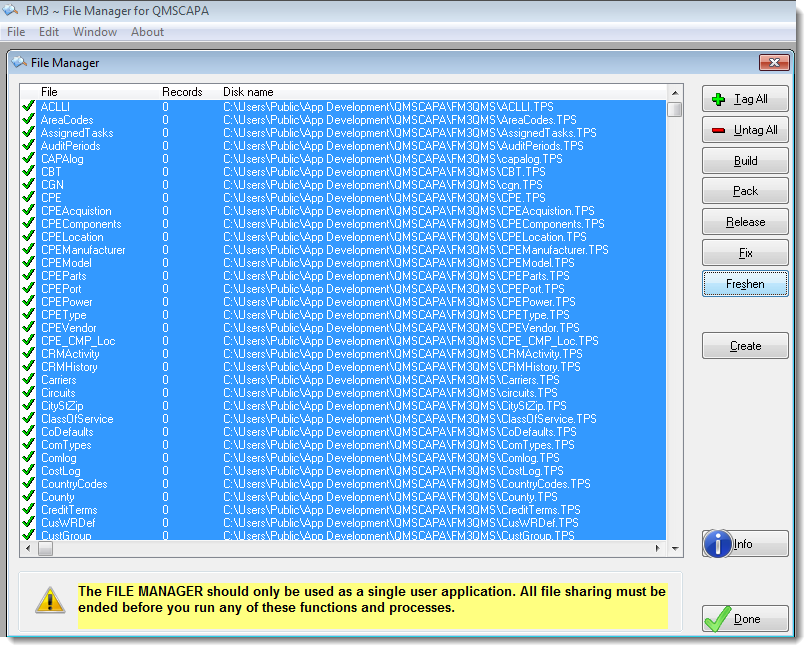The height and width of the screenshot is (652, 811).
Task: Click the red minus Untag All icon
Action: [x=719, y=130]
